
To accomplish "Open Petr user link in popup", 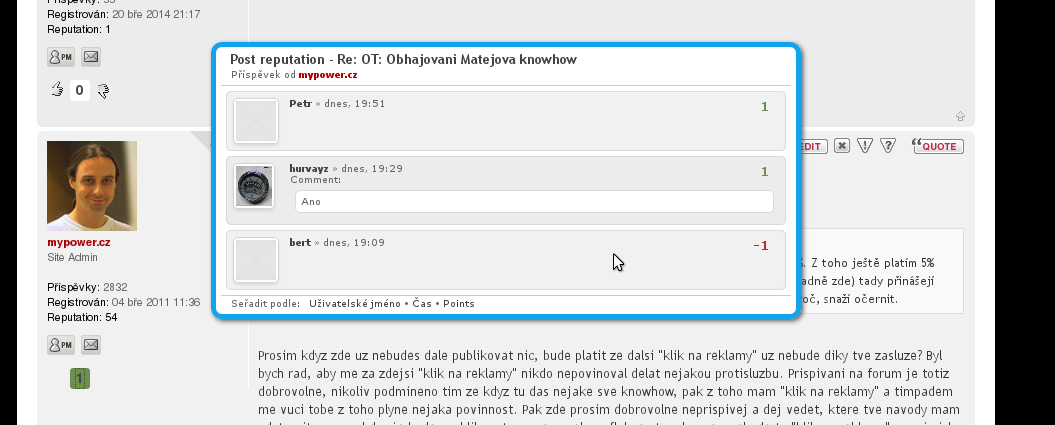I will (300, 104).
